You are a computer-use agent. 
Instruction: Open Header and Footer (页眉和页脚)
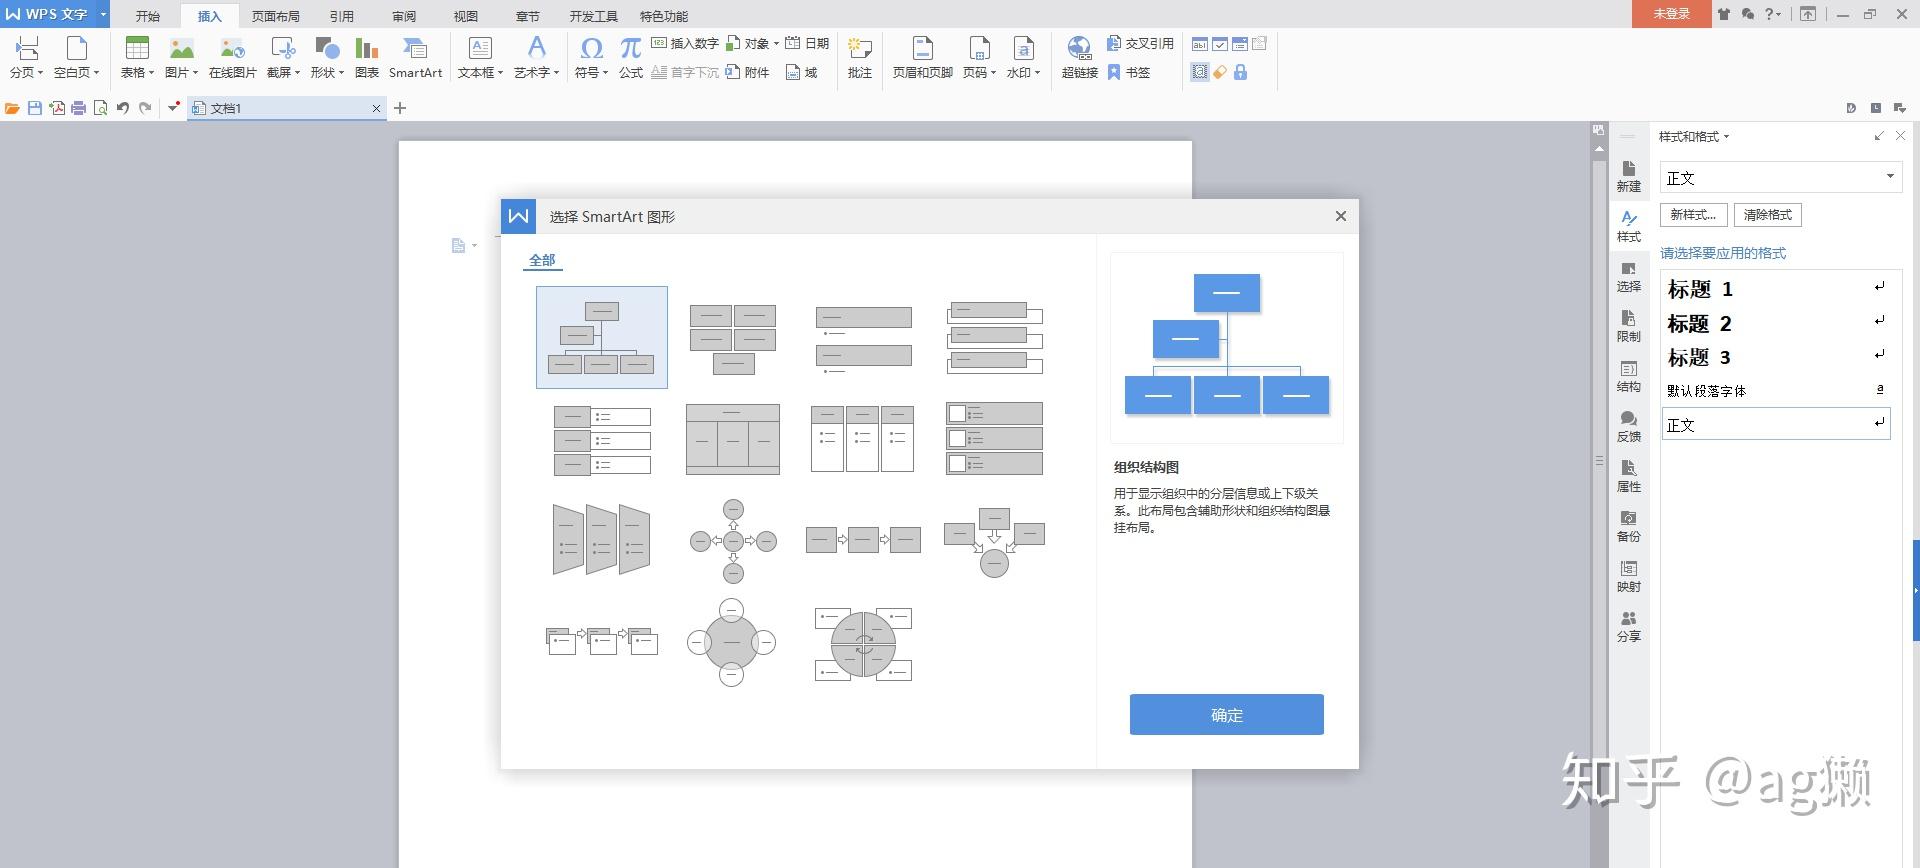[x=922, y=57]
